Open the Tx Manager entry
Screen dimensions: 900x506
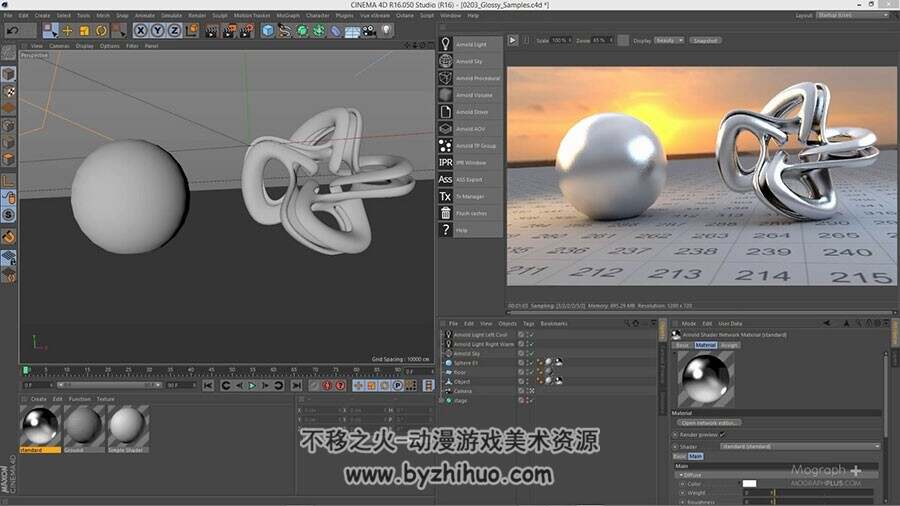[470, 196]
